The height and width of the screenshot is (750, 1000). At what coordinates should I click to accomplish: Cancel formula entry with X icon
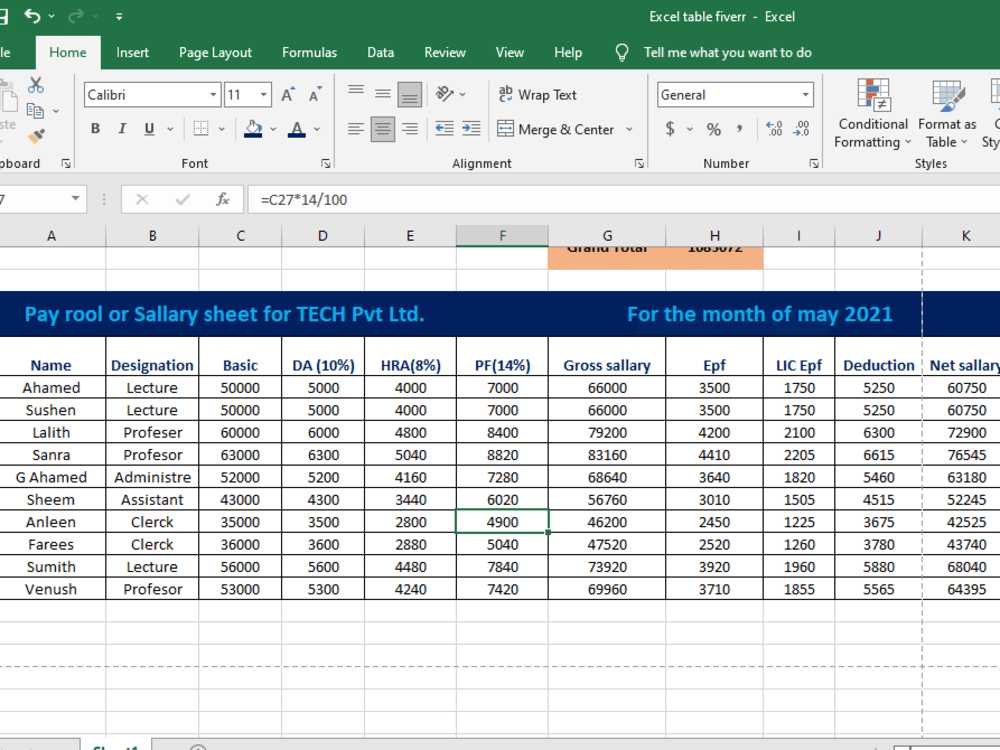142,200
